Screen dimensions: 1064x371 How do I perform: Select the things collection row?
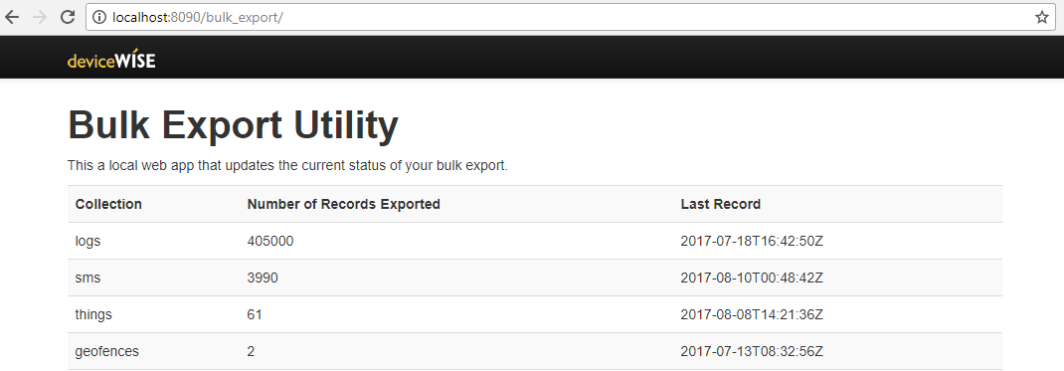[x=535, y=314]
